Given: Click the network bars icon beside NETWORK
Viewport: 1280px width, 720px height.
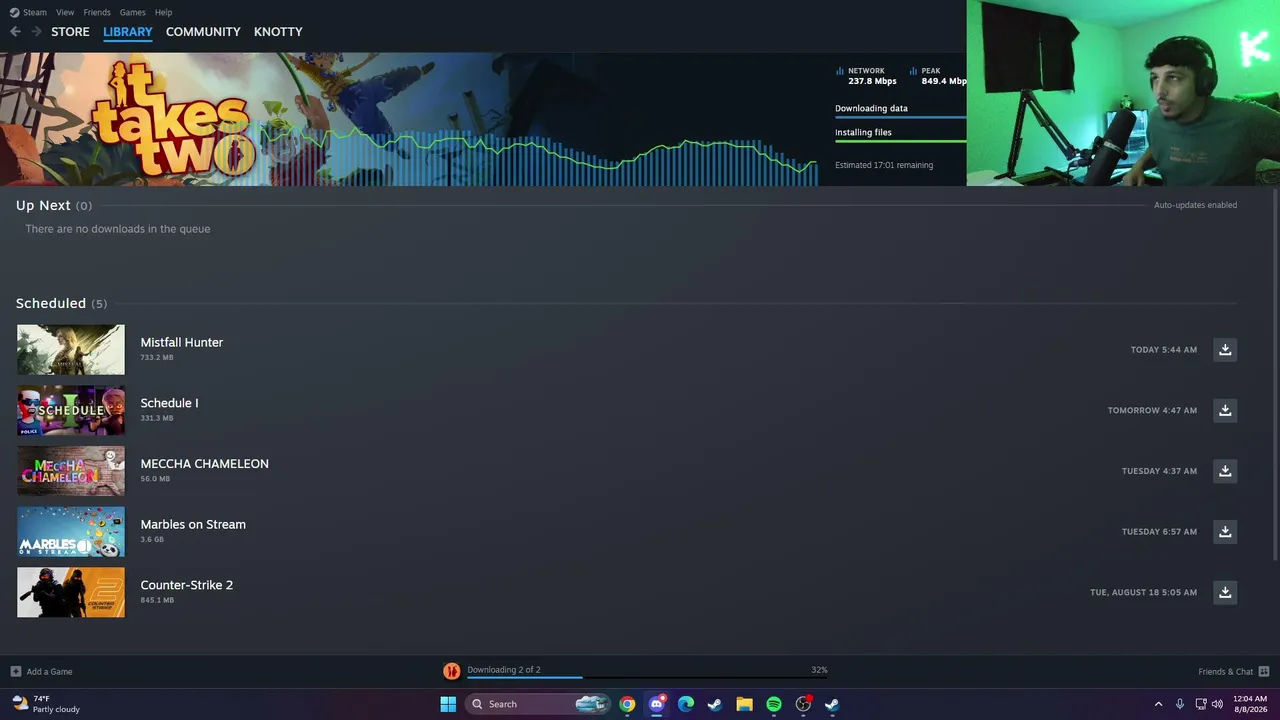Looking at the screenshot, I should tap(840, 71).
